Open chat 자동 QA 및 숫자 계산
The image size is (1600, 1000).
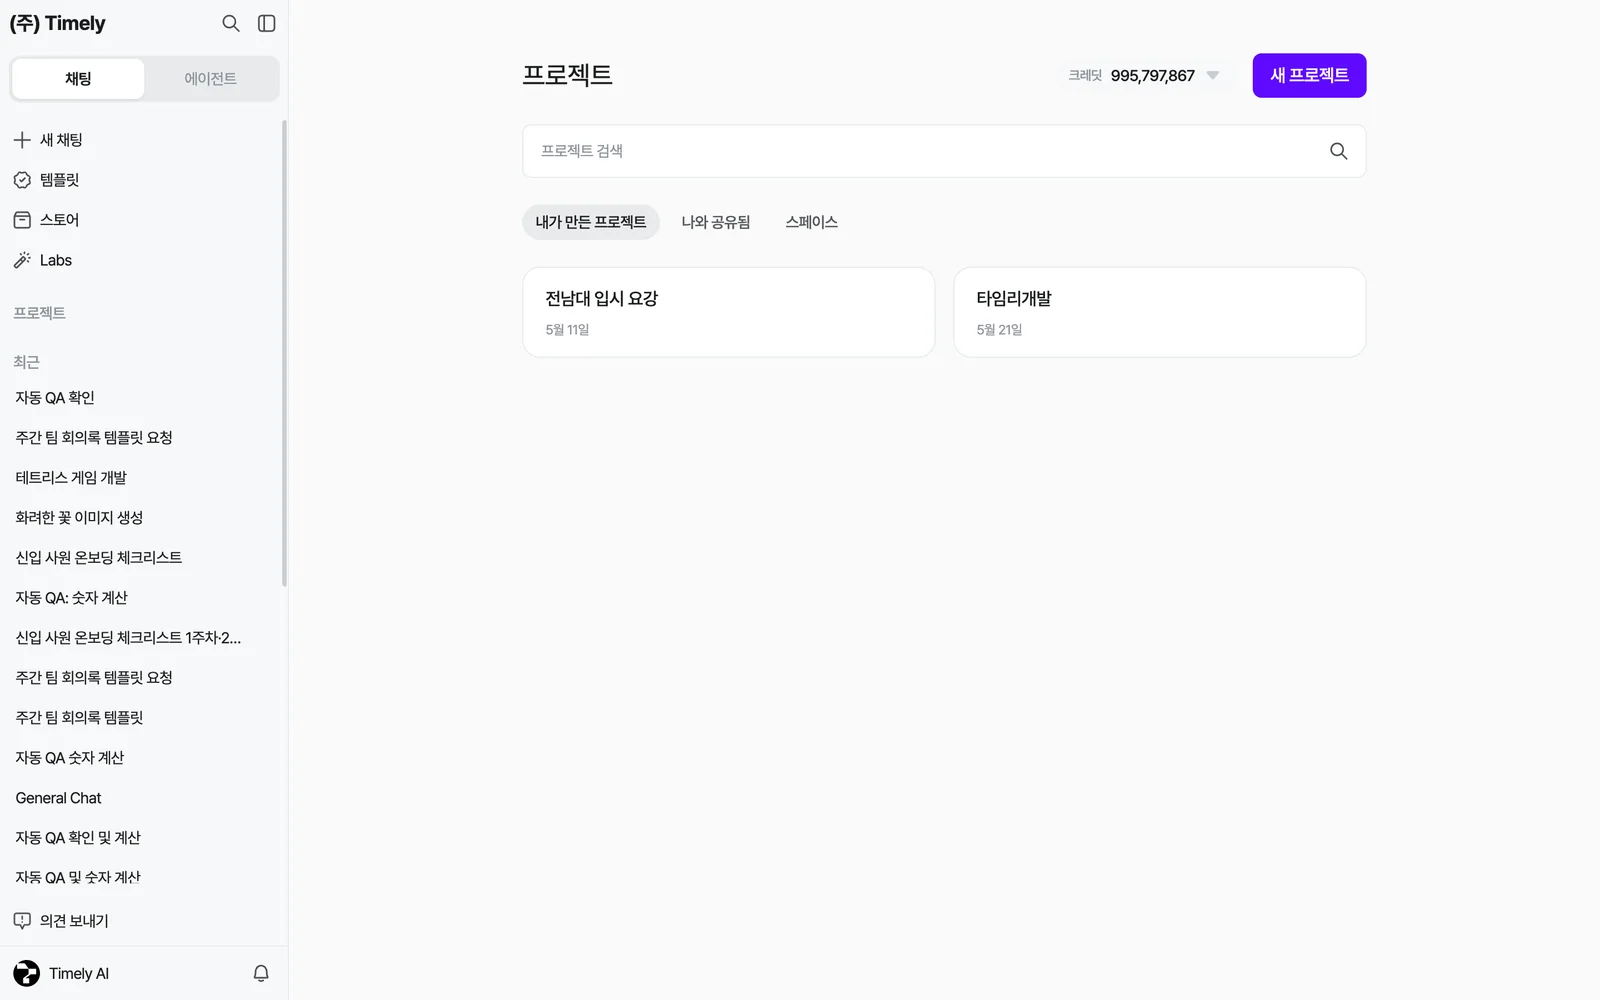140,878
